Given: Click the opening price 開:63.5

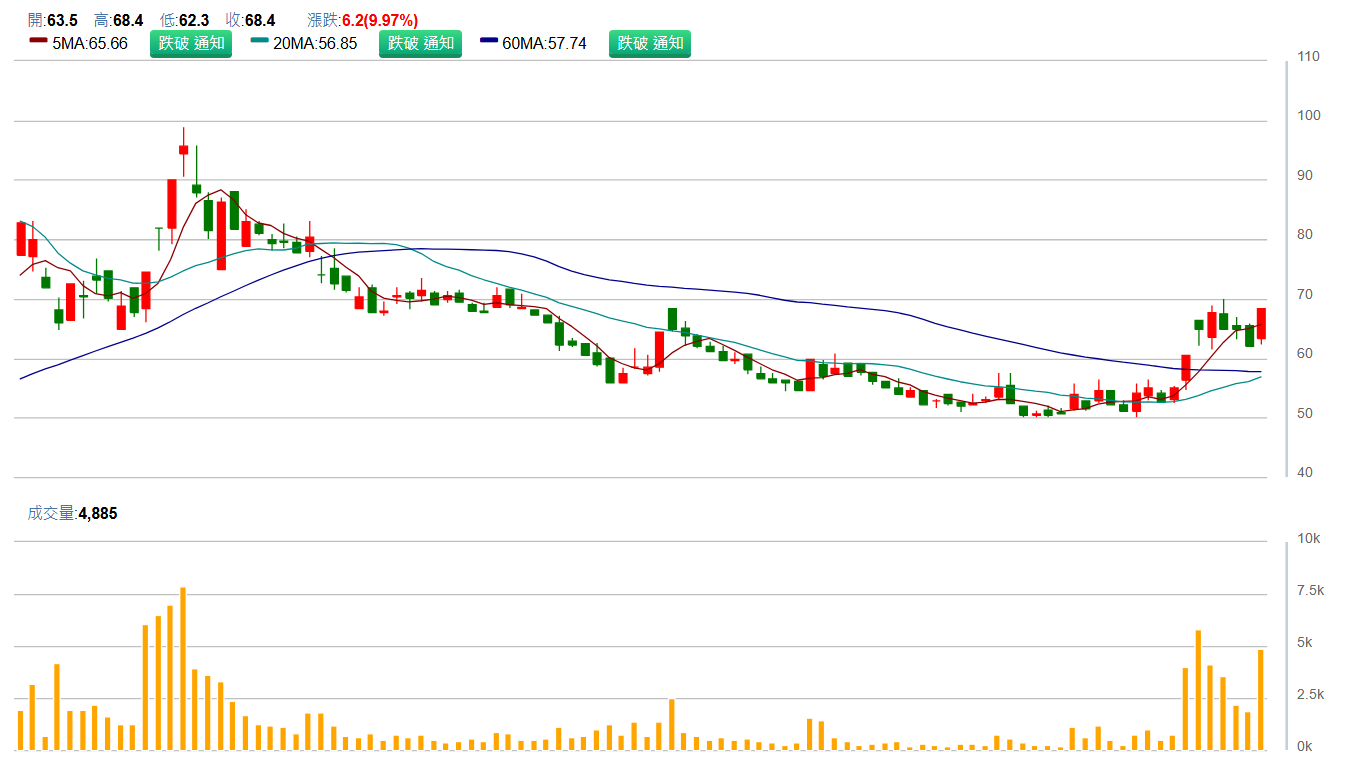Looking at the screenshot, I should (53, 20).
